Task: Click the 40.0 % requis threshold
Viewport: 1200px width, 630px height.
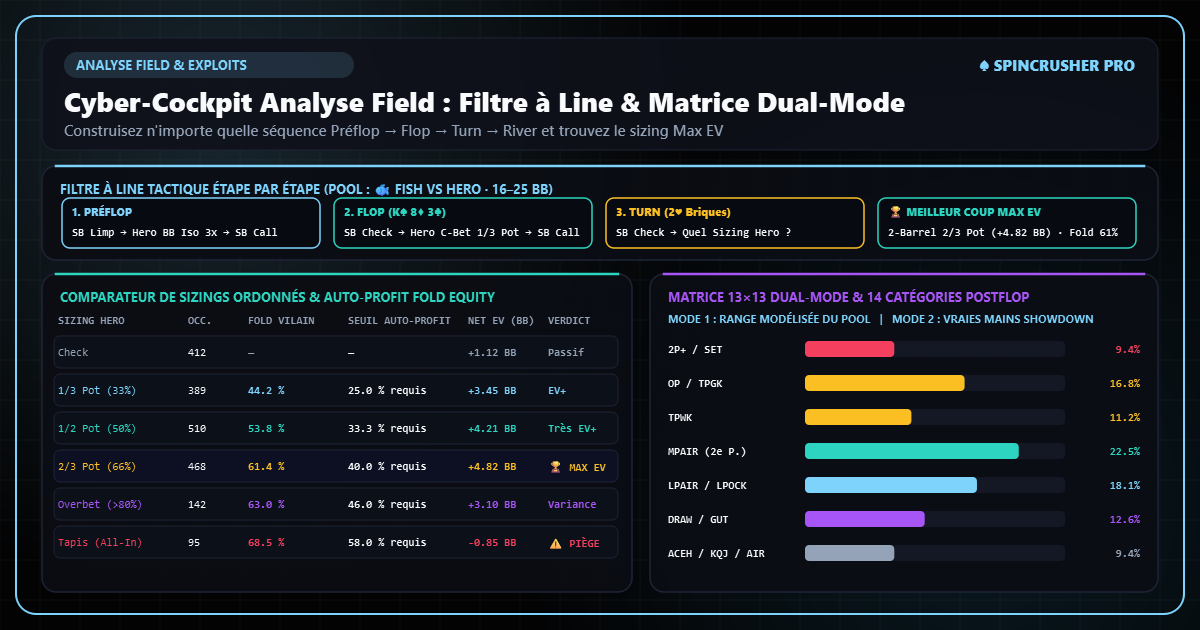Action: (x=387, y=467)
